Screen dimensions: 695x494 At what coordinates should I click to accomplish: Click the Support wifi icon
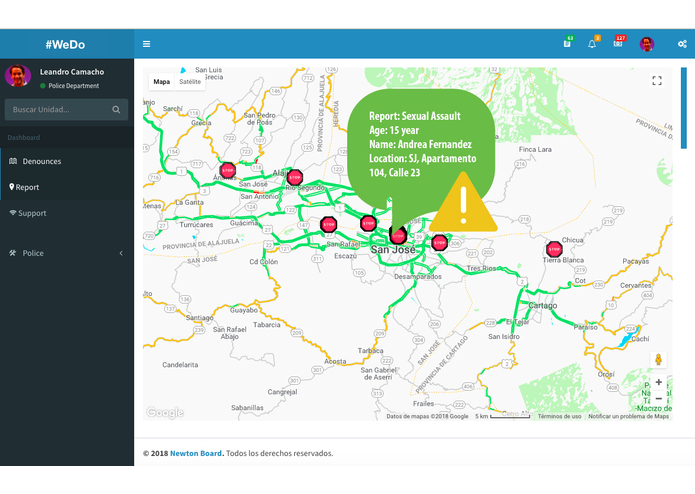[13, 213]
